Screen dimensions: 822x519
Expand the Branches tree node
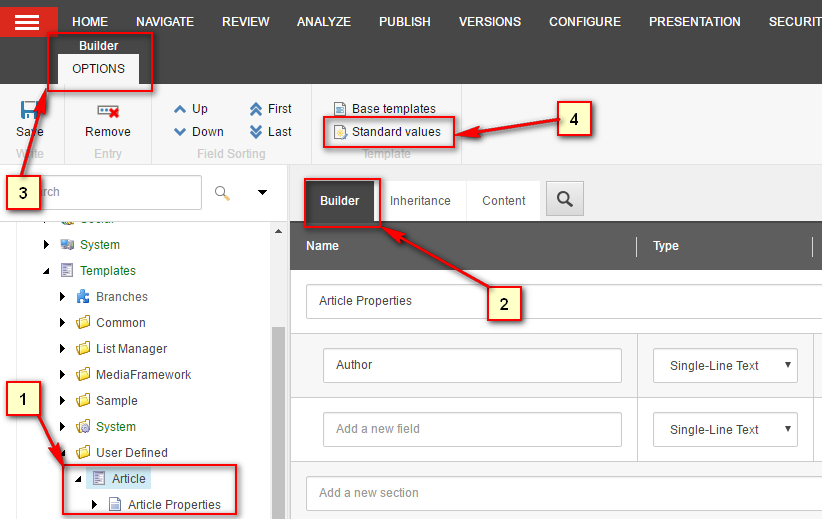pos(62,297)
